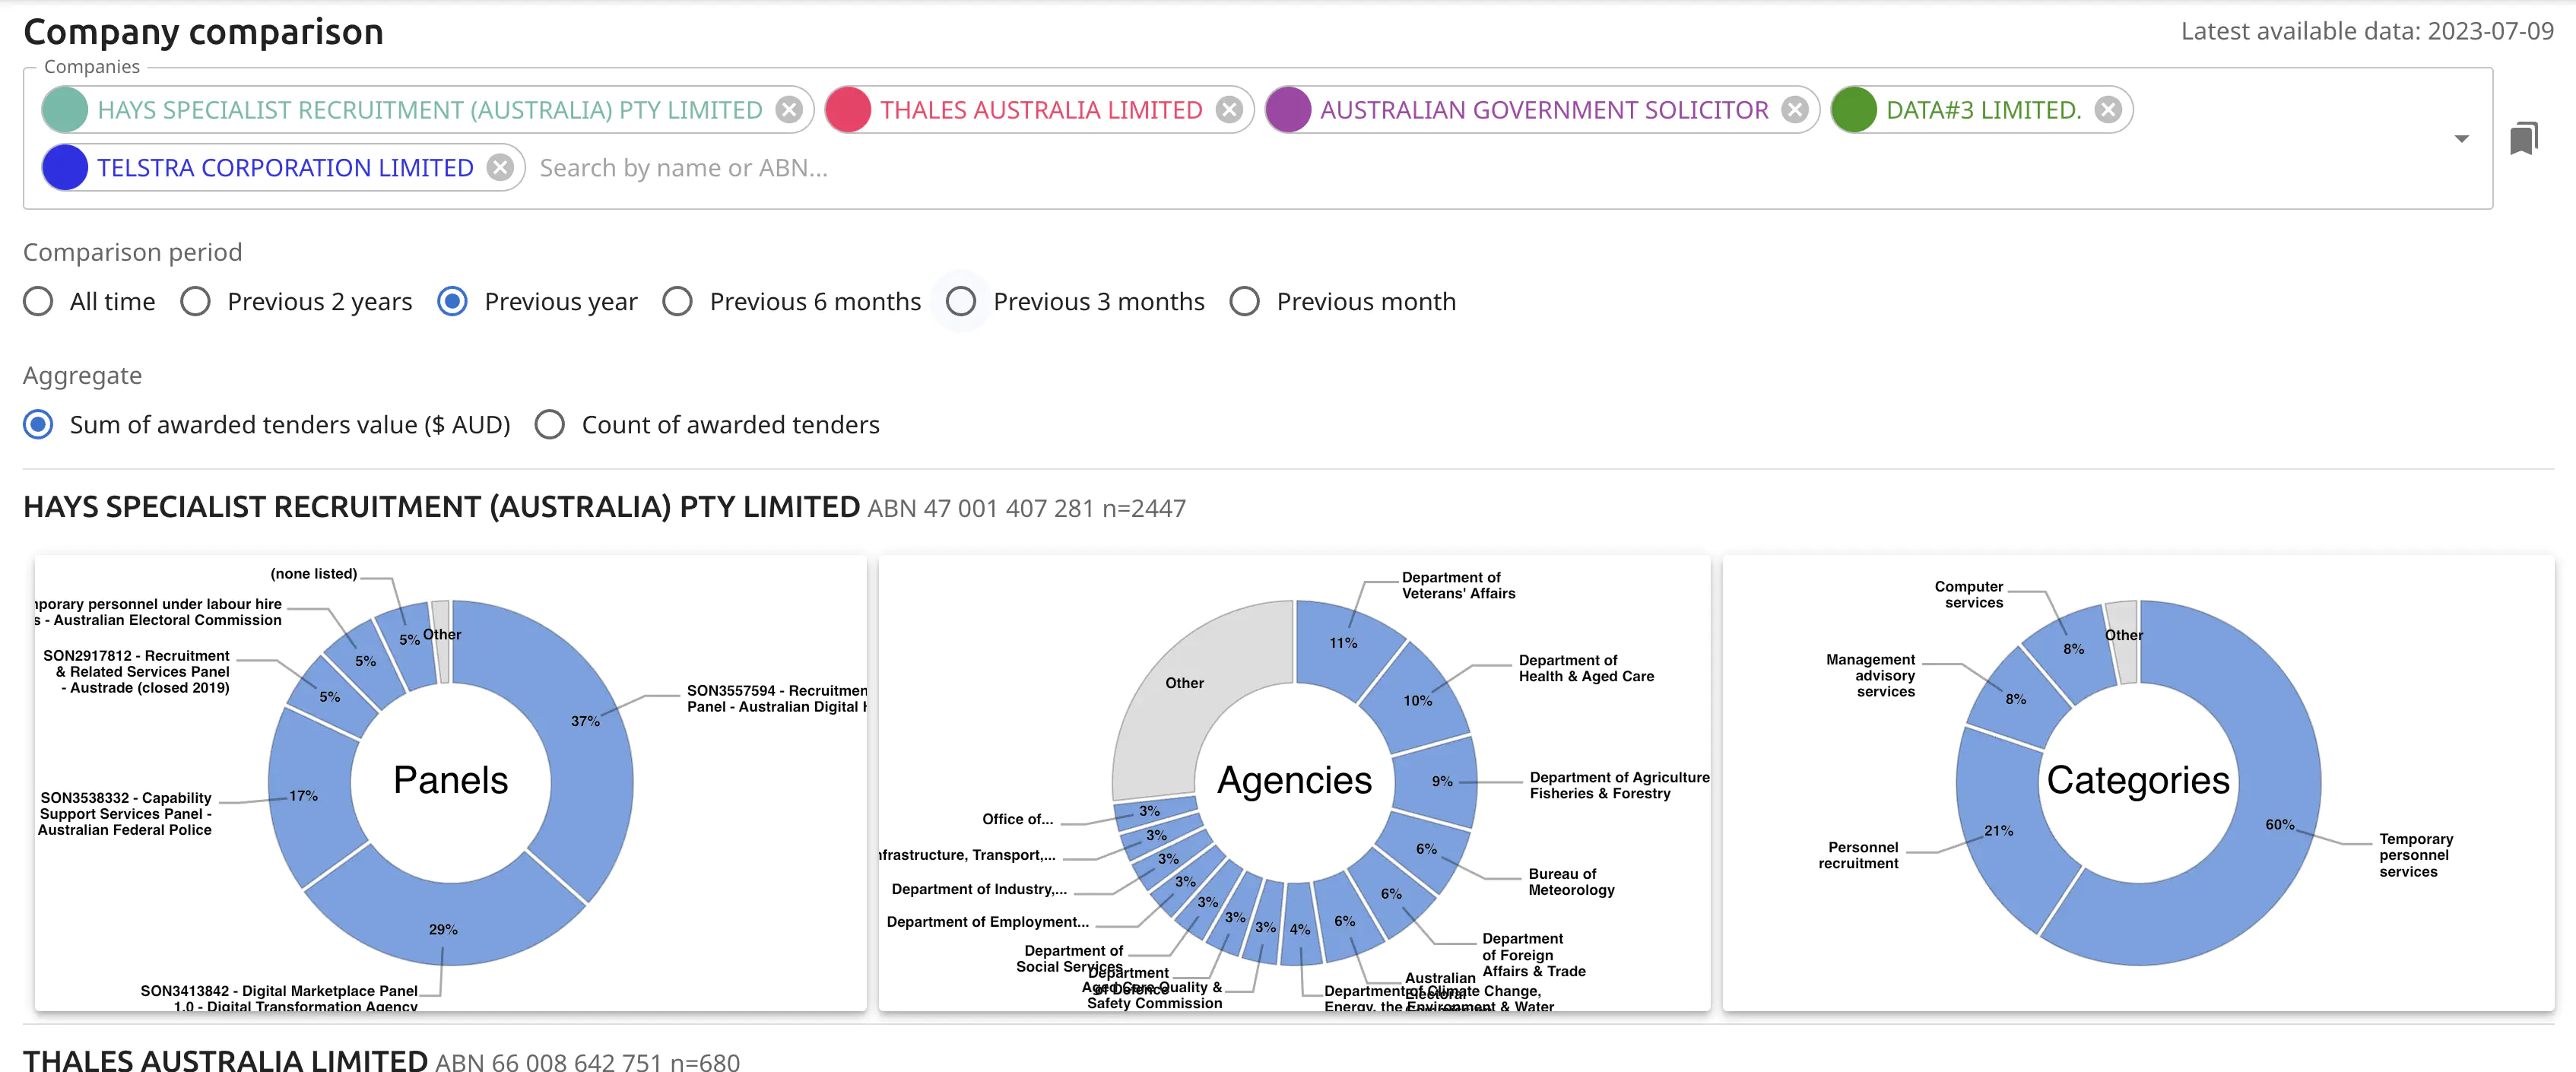Choose Previous month period
Screen dimensions: 2576x1072
point(1245,302)
